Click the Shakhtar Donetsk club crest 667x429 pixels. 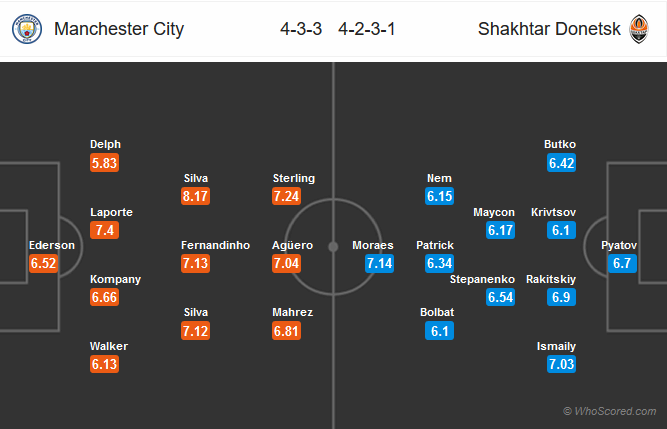pos(638,29)
